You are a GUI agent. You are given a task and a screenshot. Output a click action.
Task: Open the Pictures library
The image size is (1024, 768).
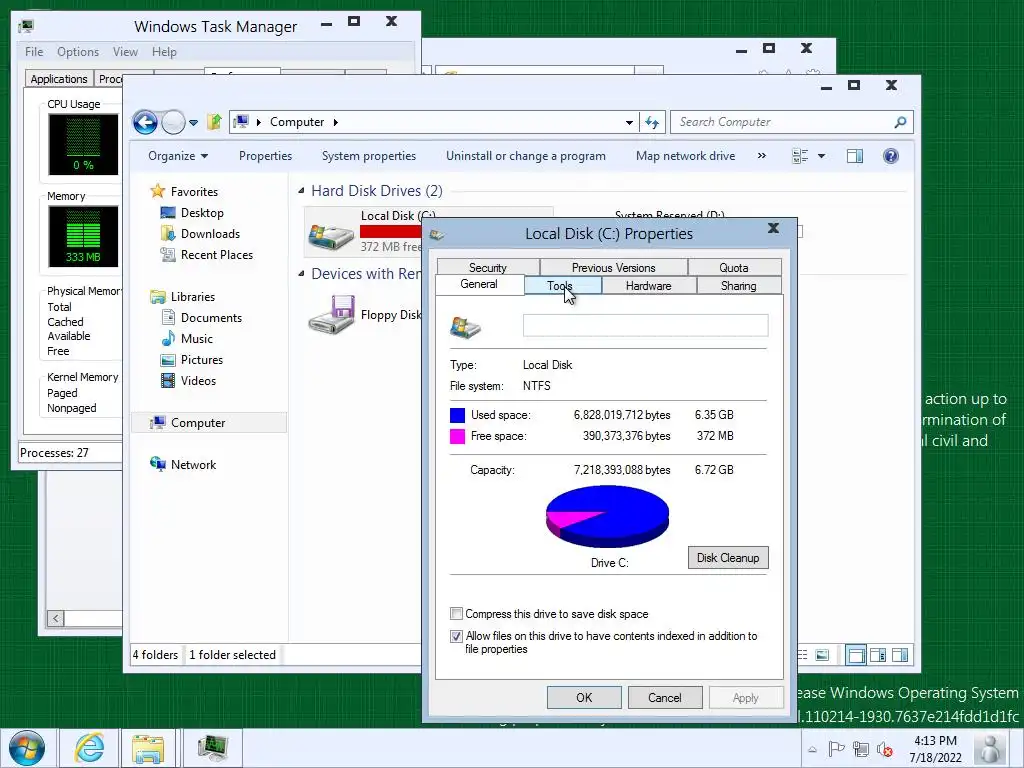202,360
